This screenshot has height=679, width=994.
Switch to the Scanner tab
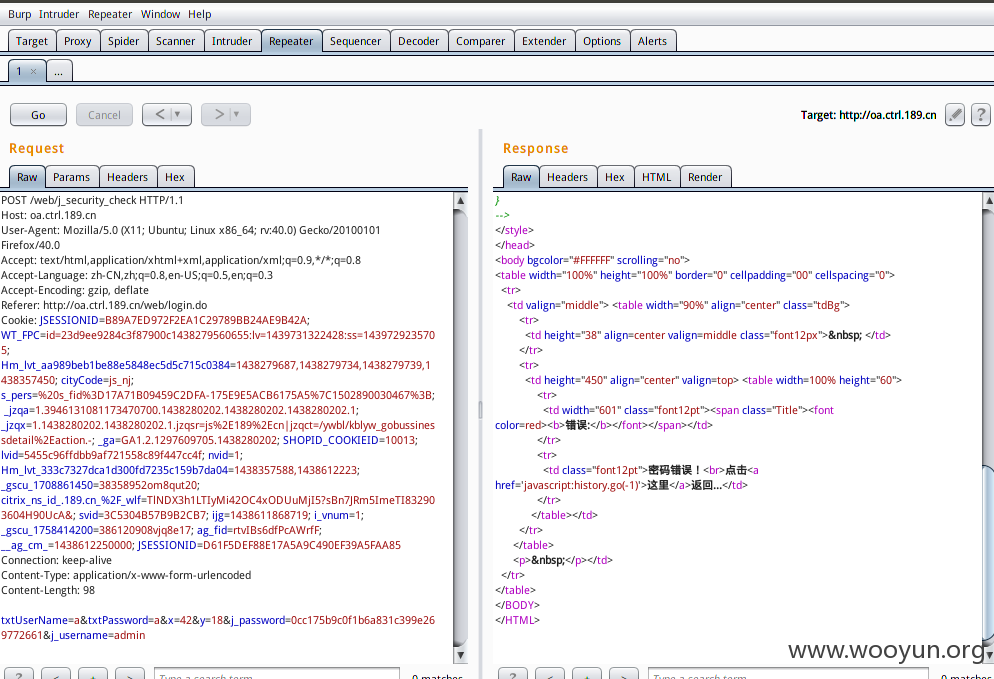point(176,41)
